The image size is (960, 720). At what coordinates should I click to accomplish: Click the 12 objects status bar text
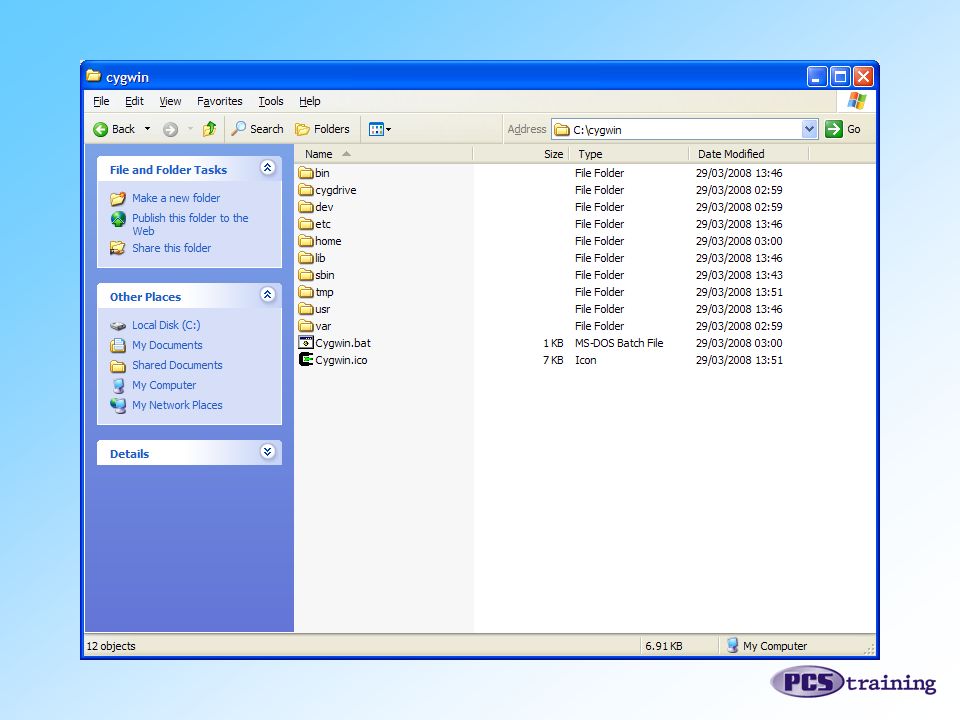pos(111,646)
